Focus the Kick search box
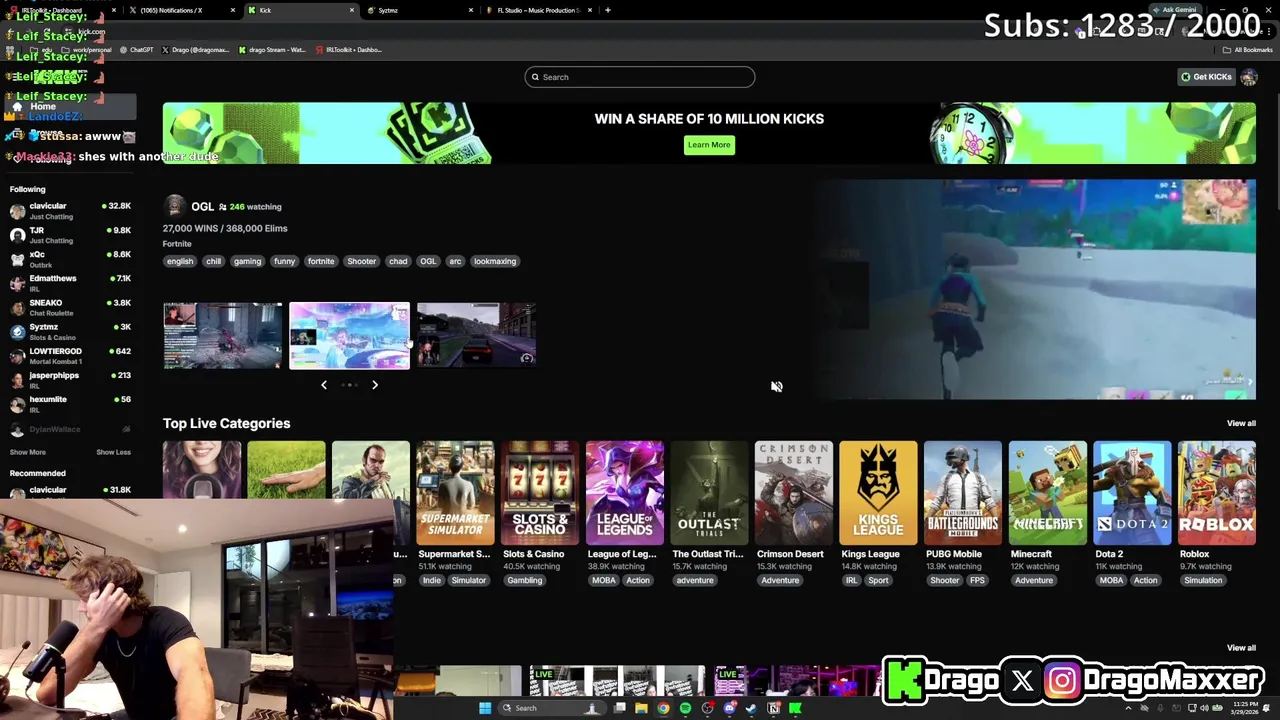Screen dimensions: 1280x720 point(640,77)
